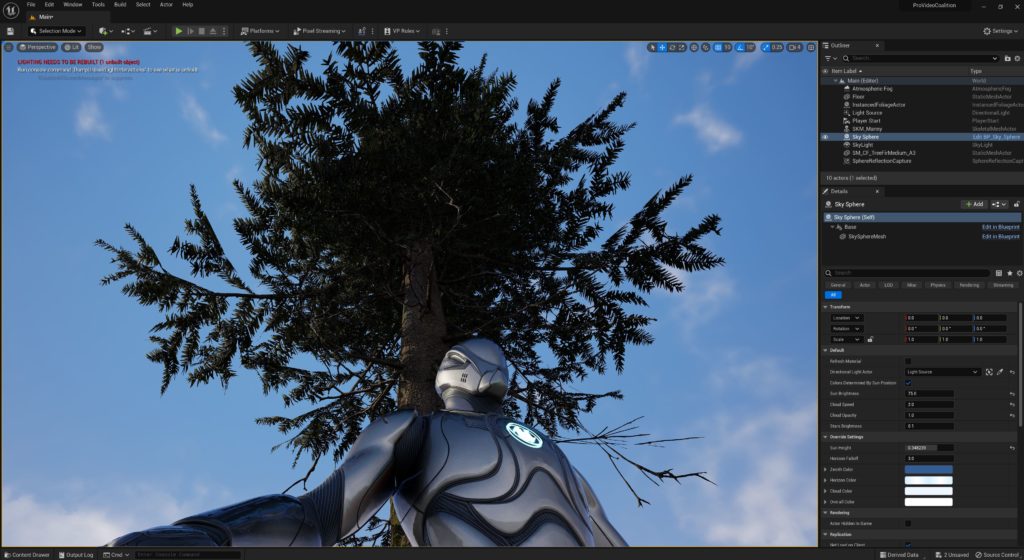Select the Scale gizmo tool
The height and width of the screenshot is (560, 1024).
[682, 48]
